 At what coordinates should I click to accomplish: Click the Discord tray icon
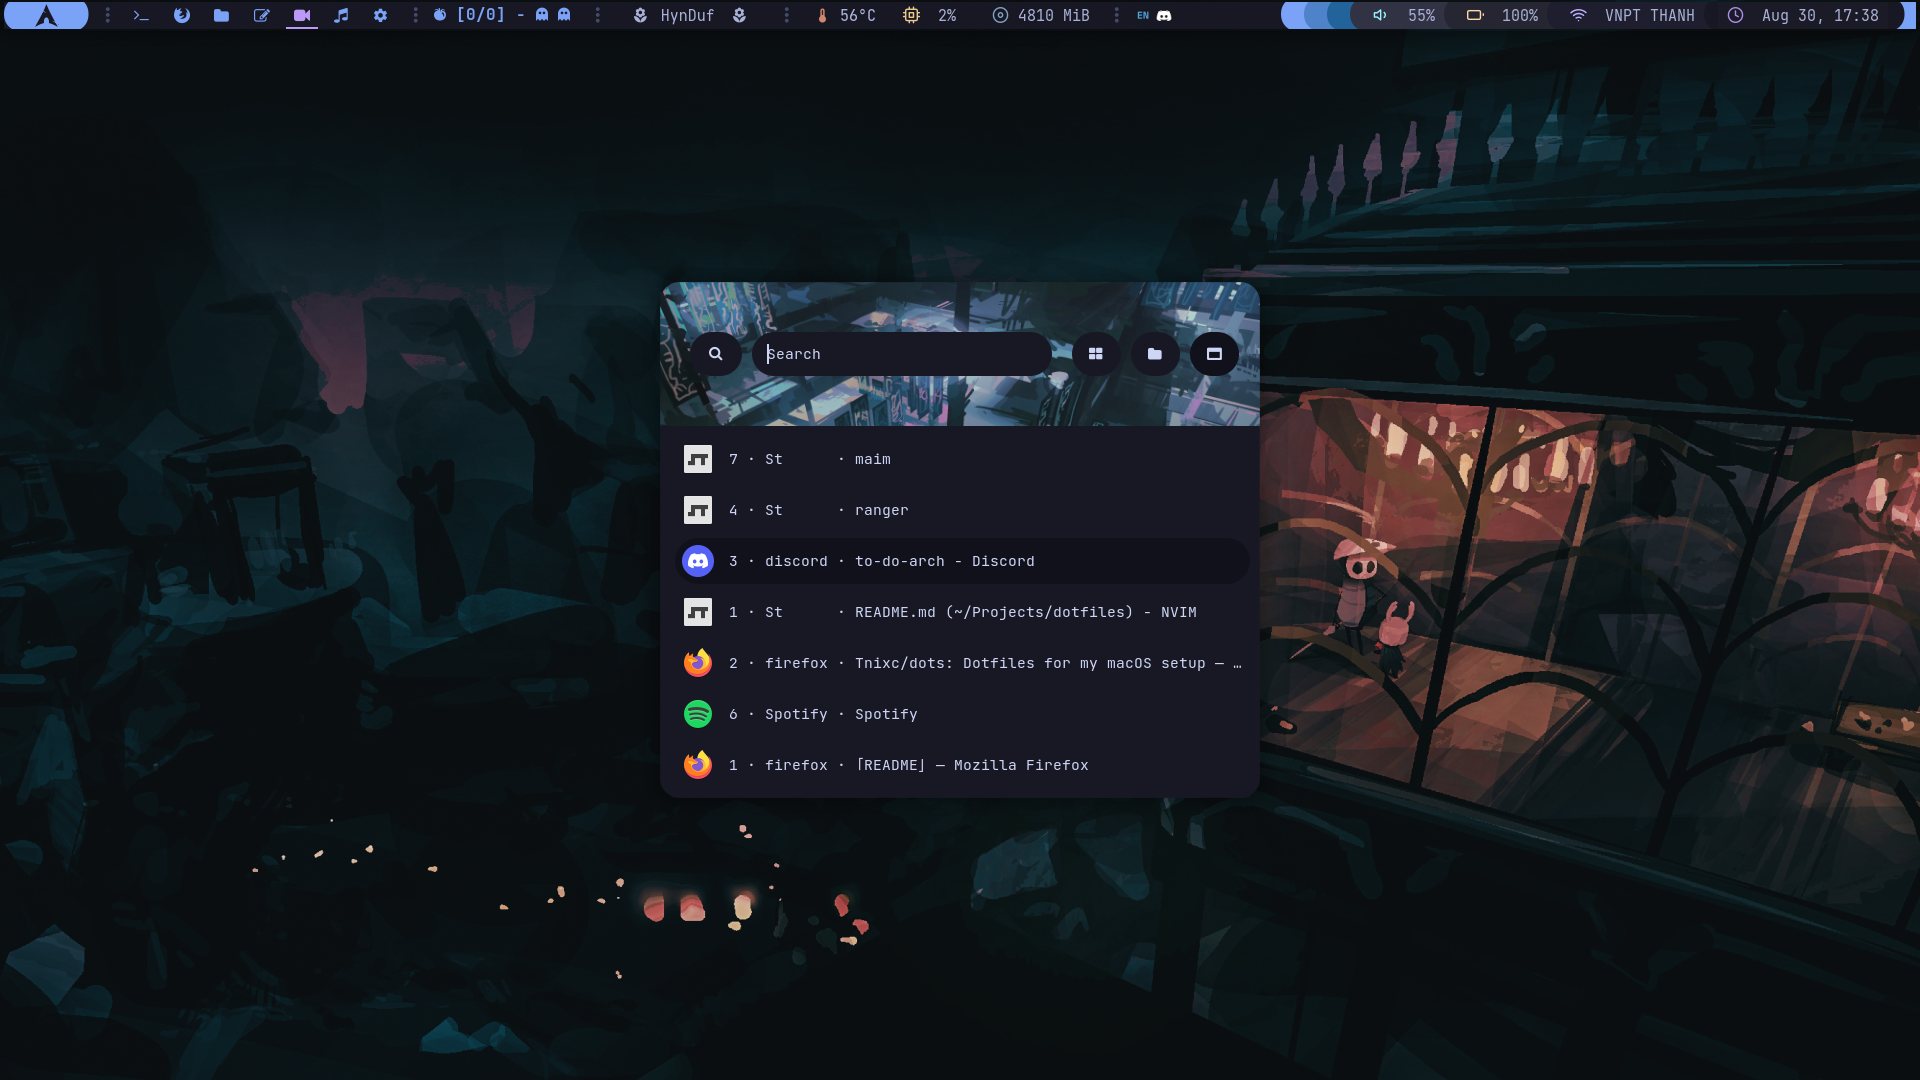1164,15
